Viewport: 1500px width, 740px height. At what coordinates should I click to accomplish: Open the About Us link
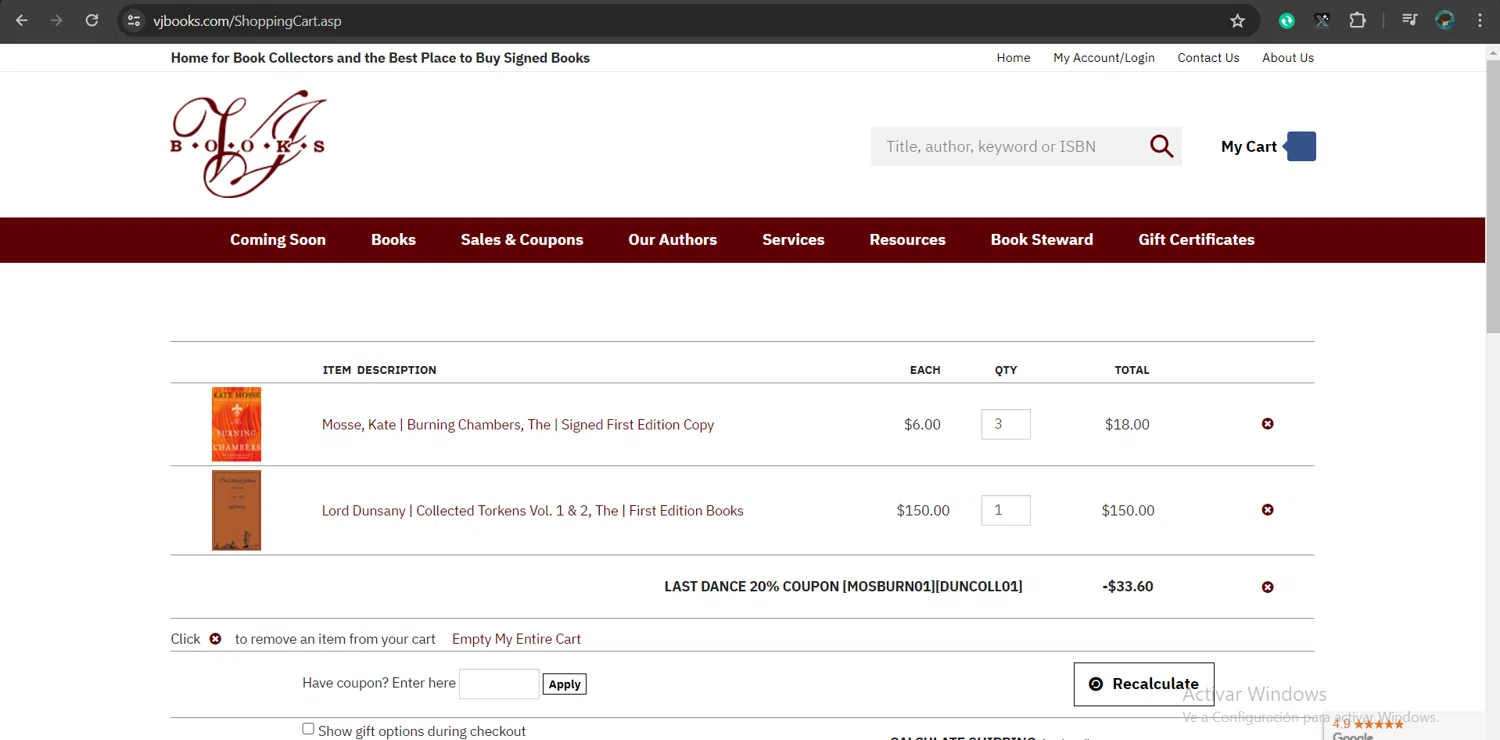1288,58
